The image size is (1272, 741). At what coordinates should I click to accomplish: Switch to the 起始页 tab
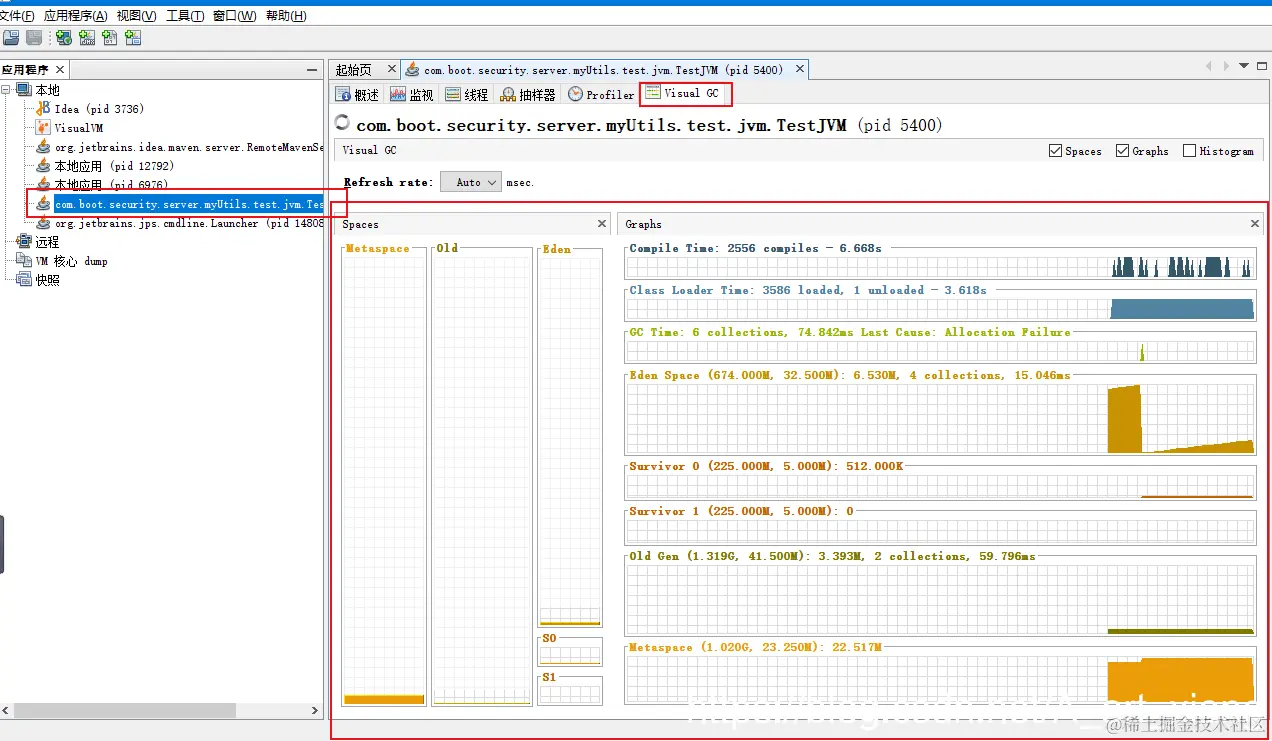pos(354,69)
